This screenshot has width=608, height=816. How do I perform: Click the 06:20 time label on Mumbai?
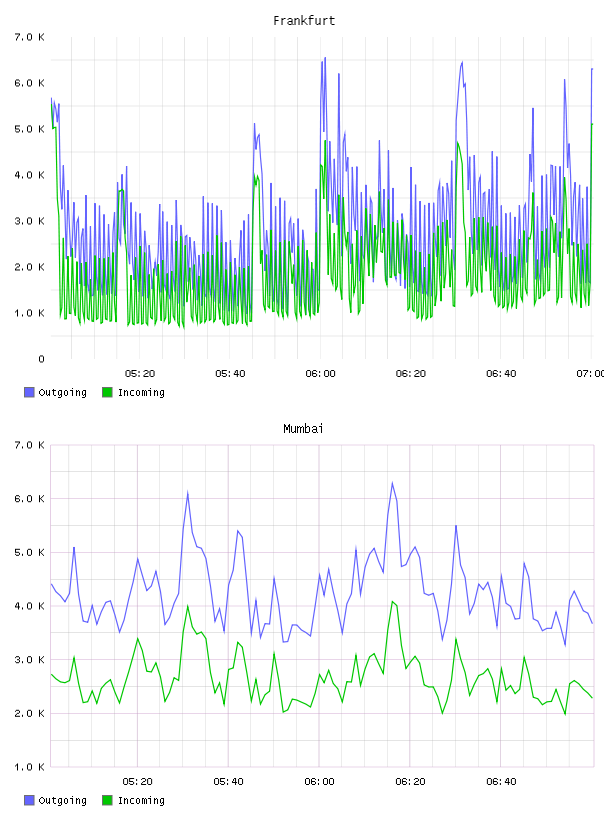pyautogui.click(x=410, y=782)
